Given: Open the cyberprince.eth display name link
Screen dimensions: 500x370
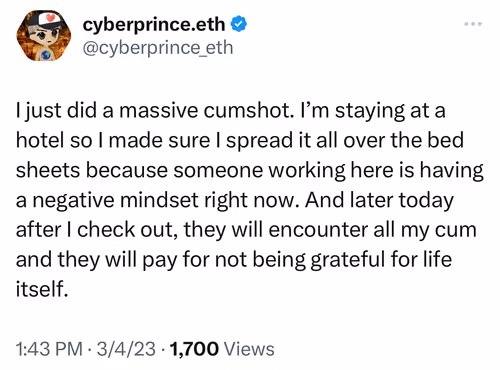Looking at the screenshot, I should coord(154,25).
